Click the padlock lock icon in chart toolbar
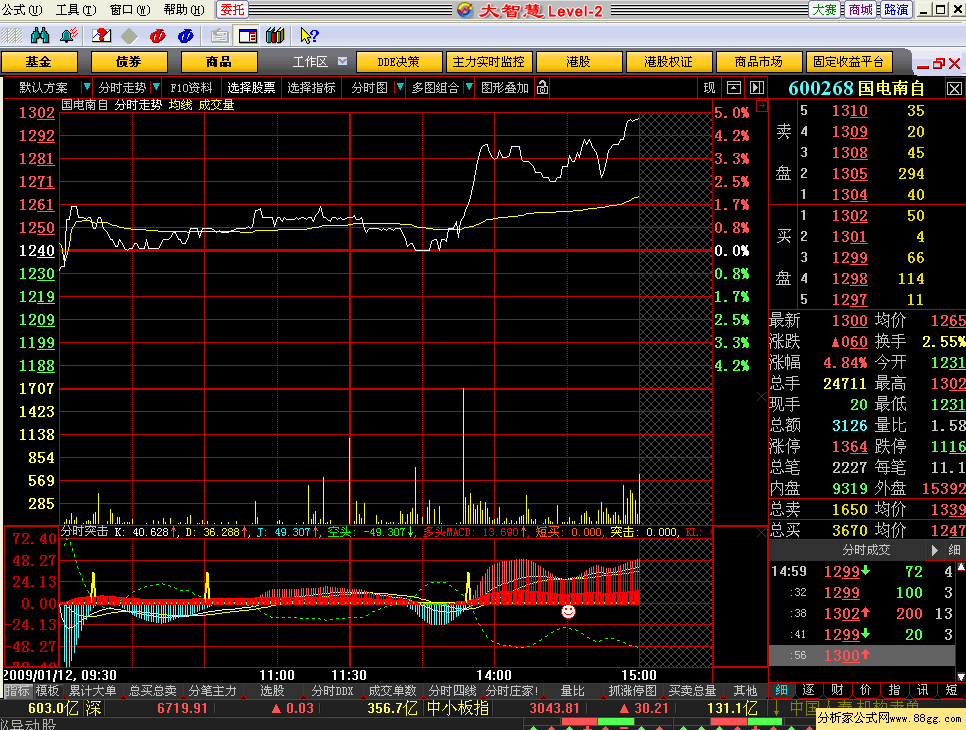The image size is (966, 730). pos(542,87)
